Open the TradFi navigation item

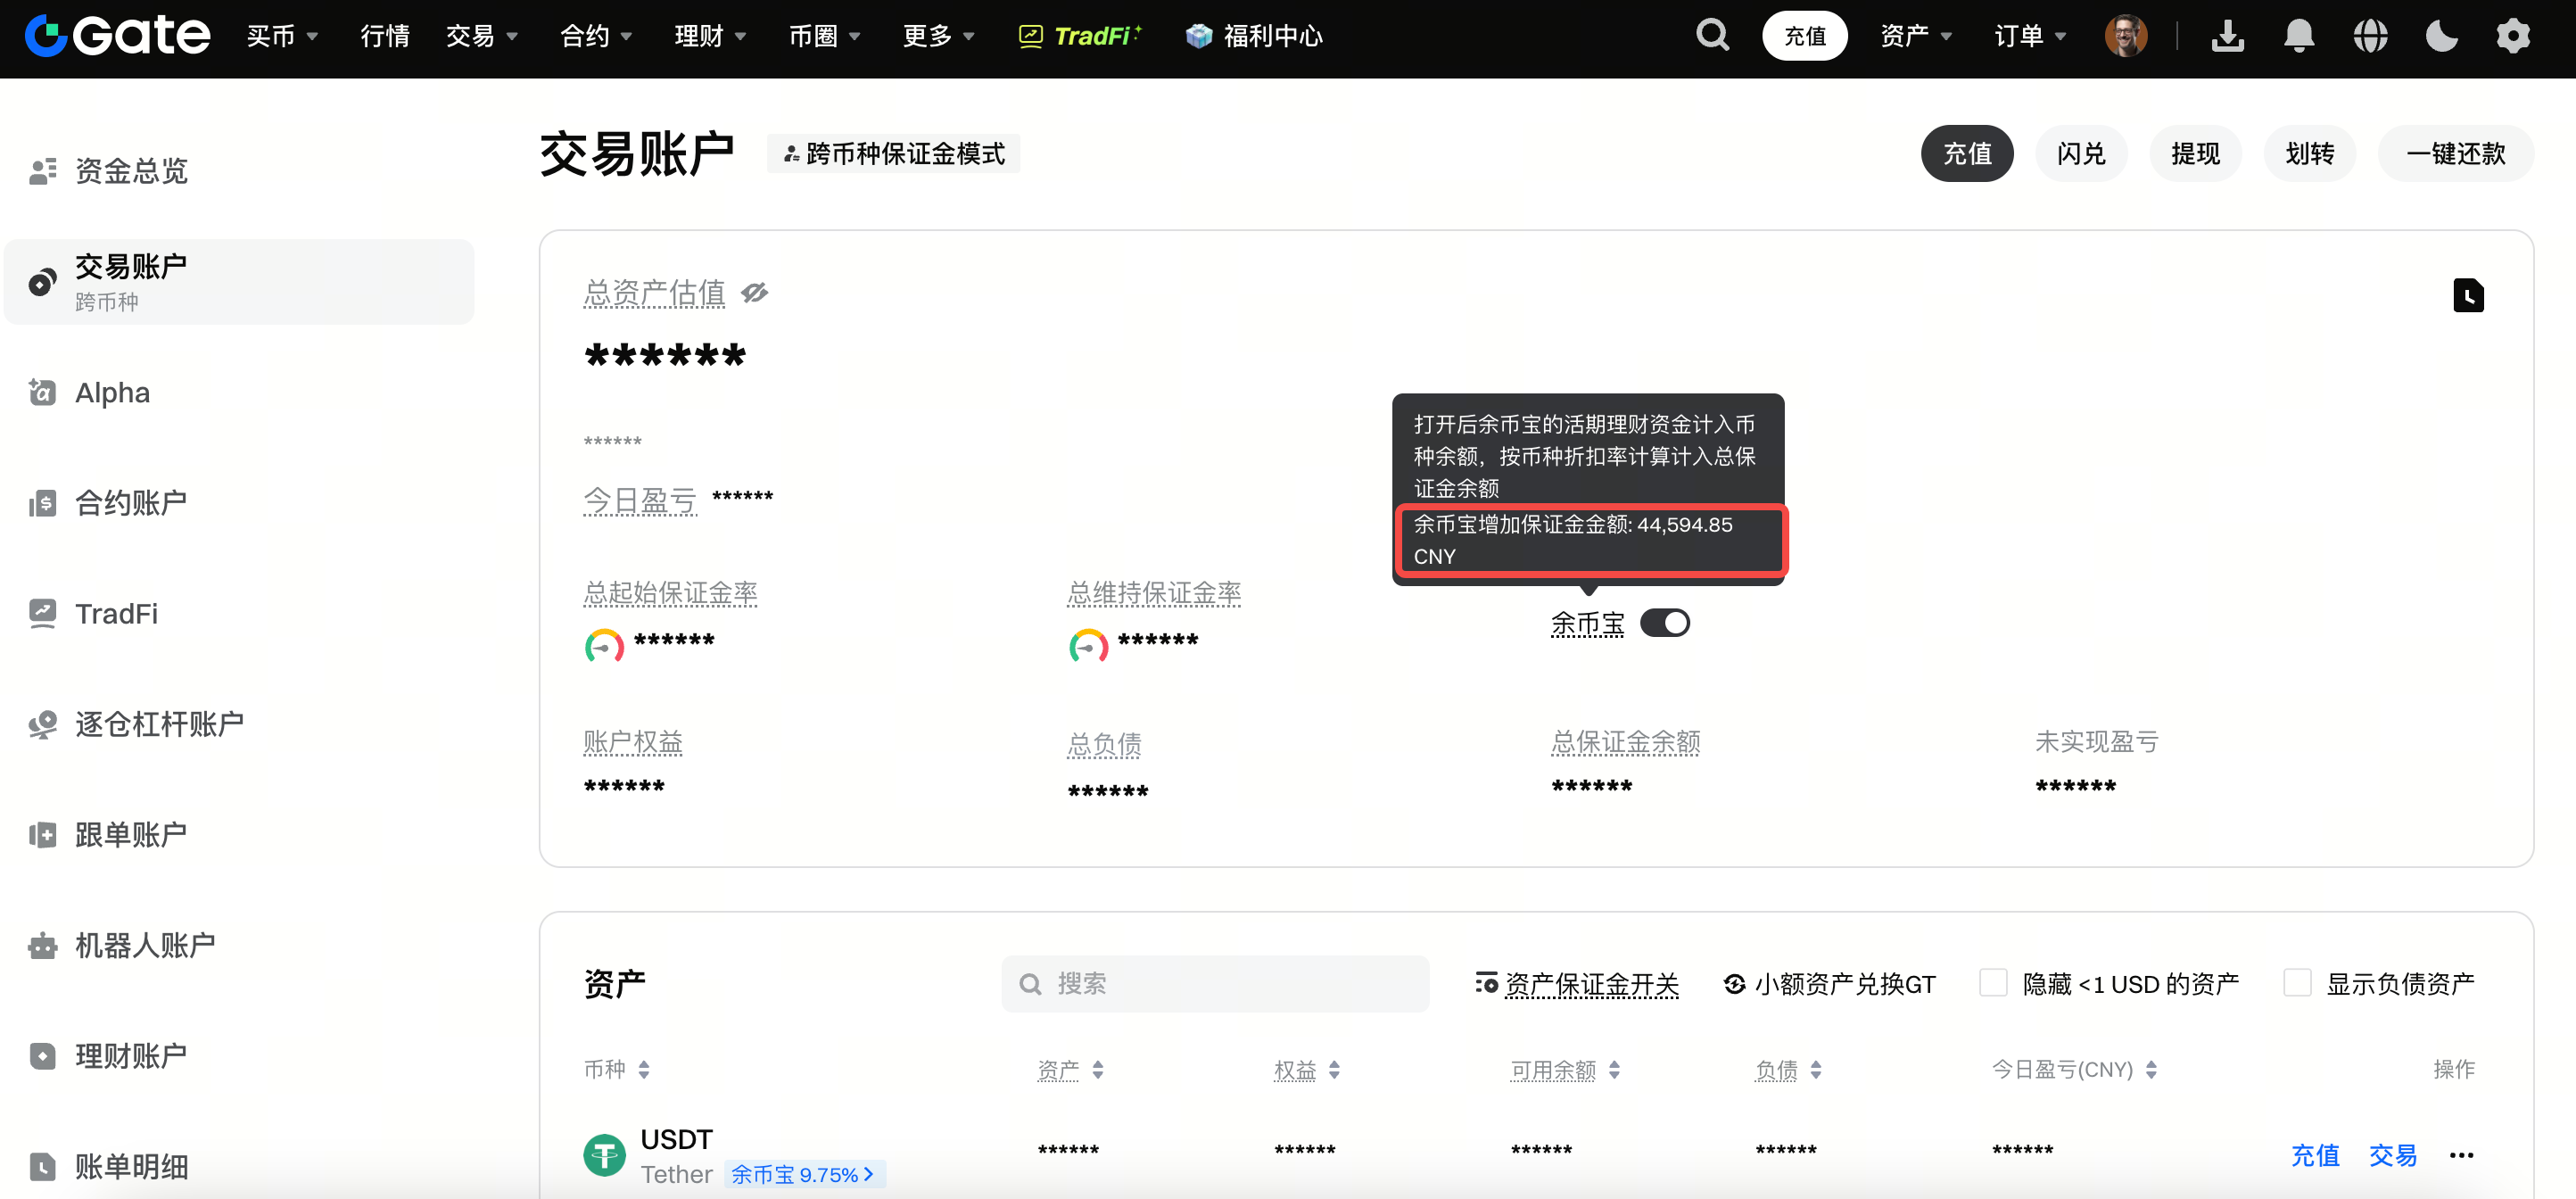point(1080,35)
